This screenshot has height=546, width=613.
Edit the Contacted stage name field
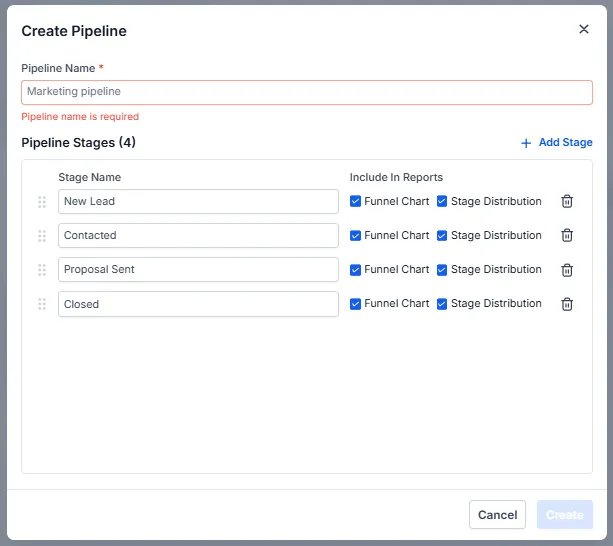click(198, 235)
